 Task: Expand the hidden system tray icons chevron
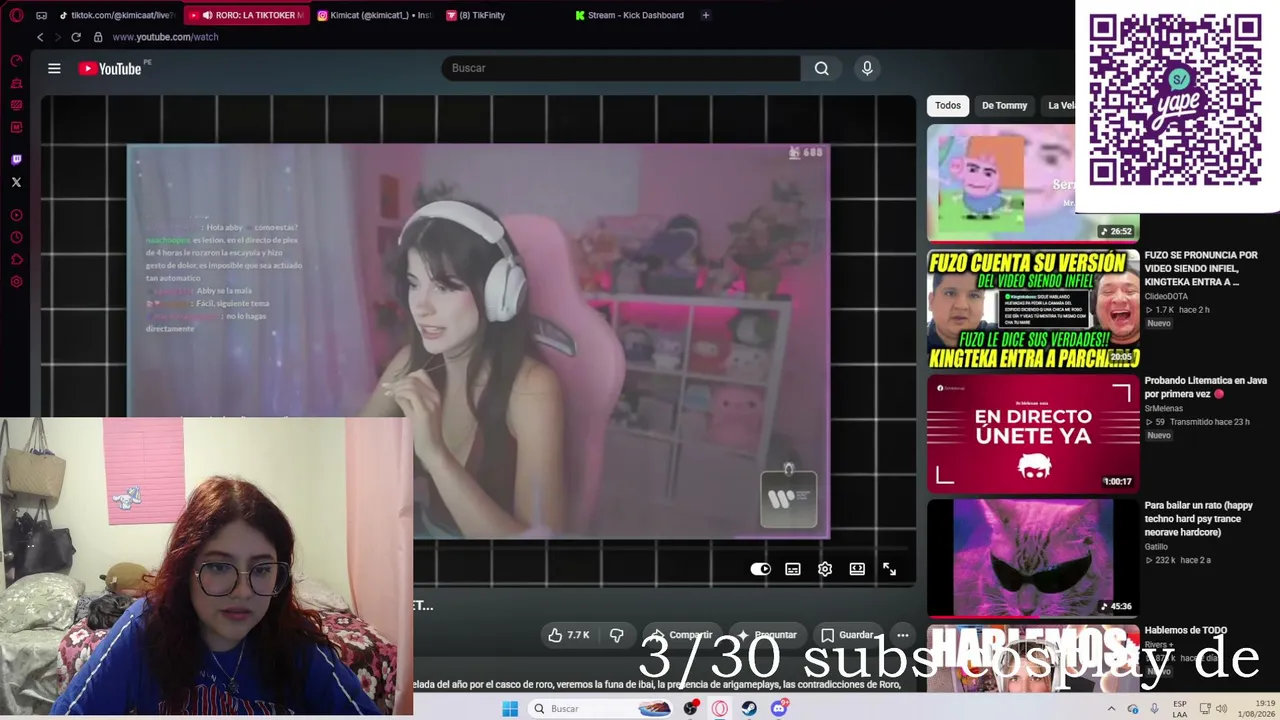pyautogui.click(x=1111, y=709)
